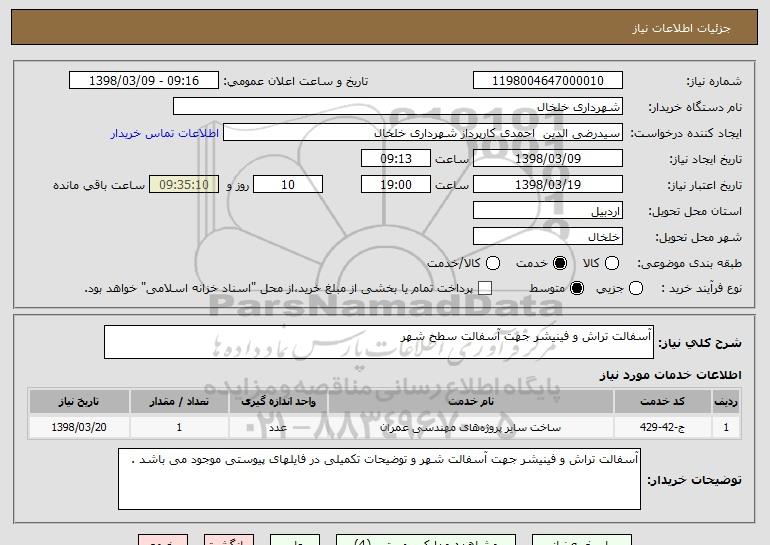Click the کد خدمت column header

[662, 402]
